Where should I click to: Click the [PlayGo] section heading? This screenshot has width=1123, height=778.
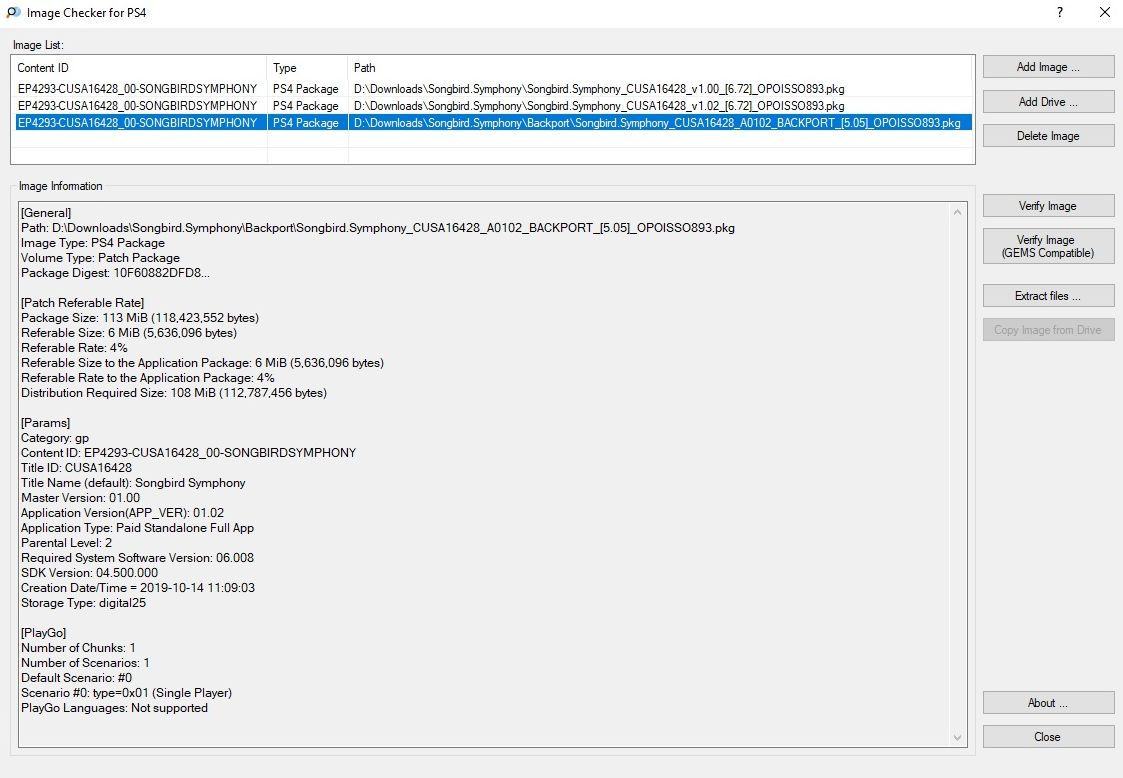pyautogui.click(x=43, y=634)
